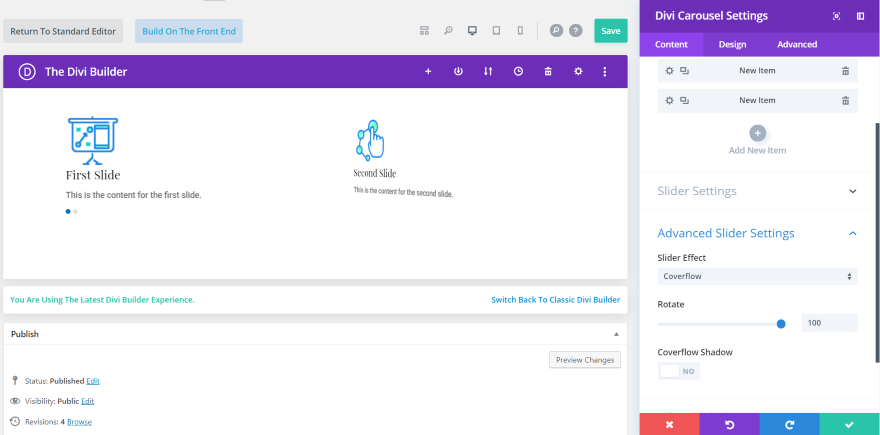Expand the Slider Settings section
This screenshot has height=435, width=880.
pyautogui.click(x=758, y=191)
